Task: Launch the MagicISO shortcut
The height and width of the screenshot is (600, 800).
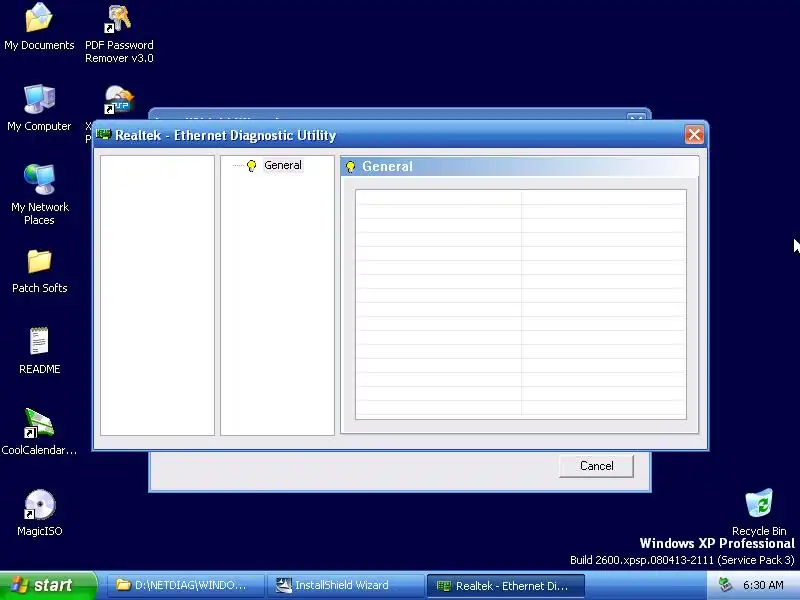Action: [x=39, y=513]
